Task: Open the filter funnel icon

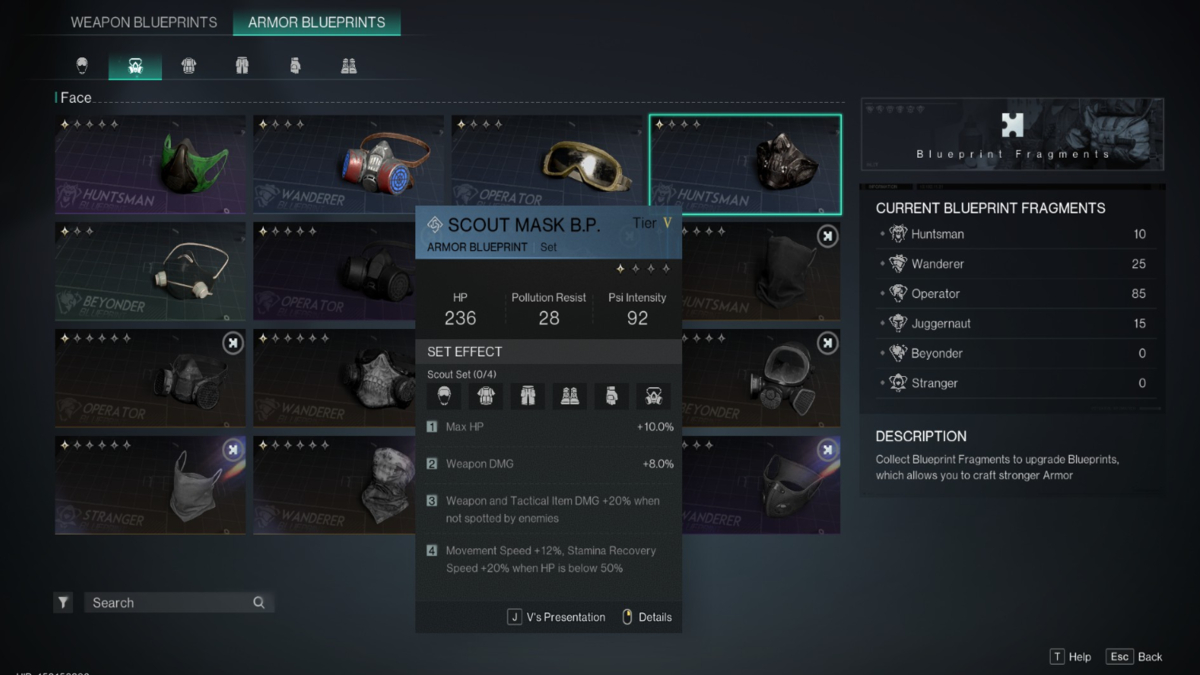Action: pos(63,603)
